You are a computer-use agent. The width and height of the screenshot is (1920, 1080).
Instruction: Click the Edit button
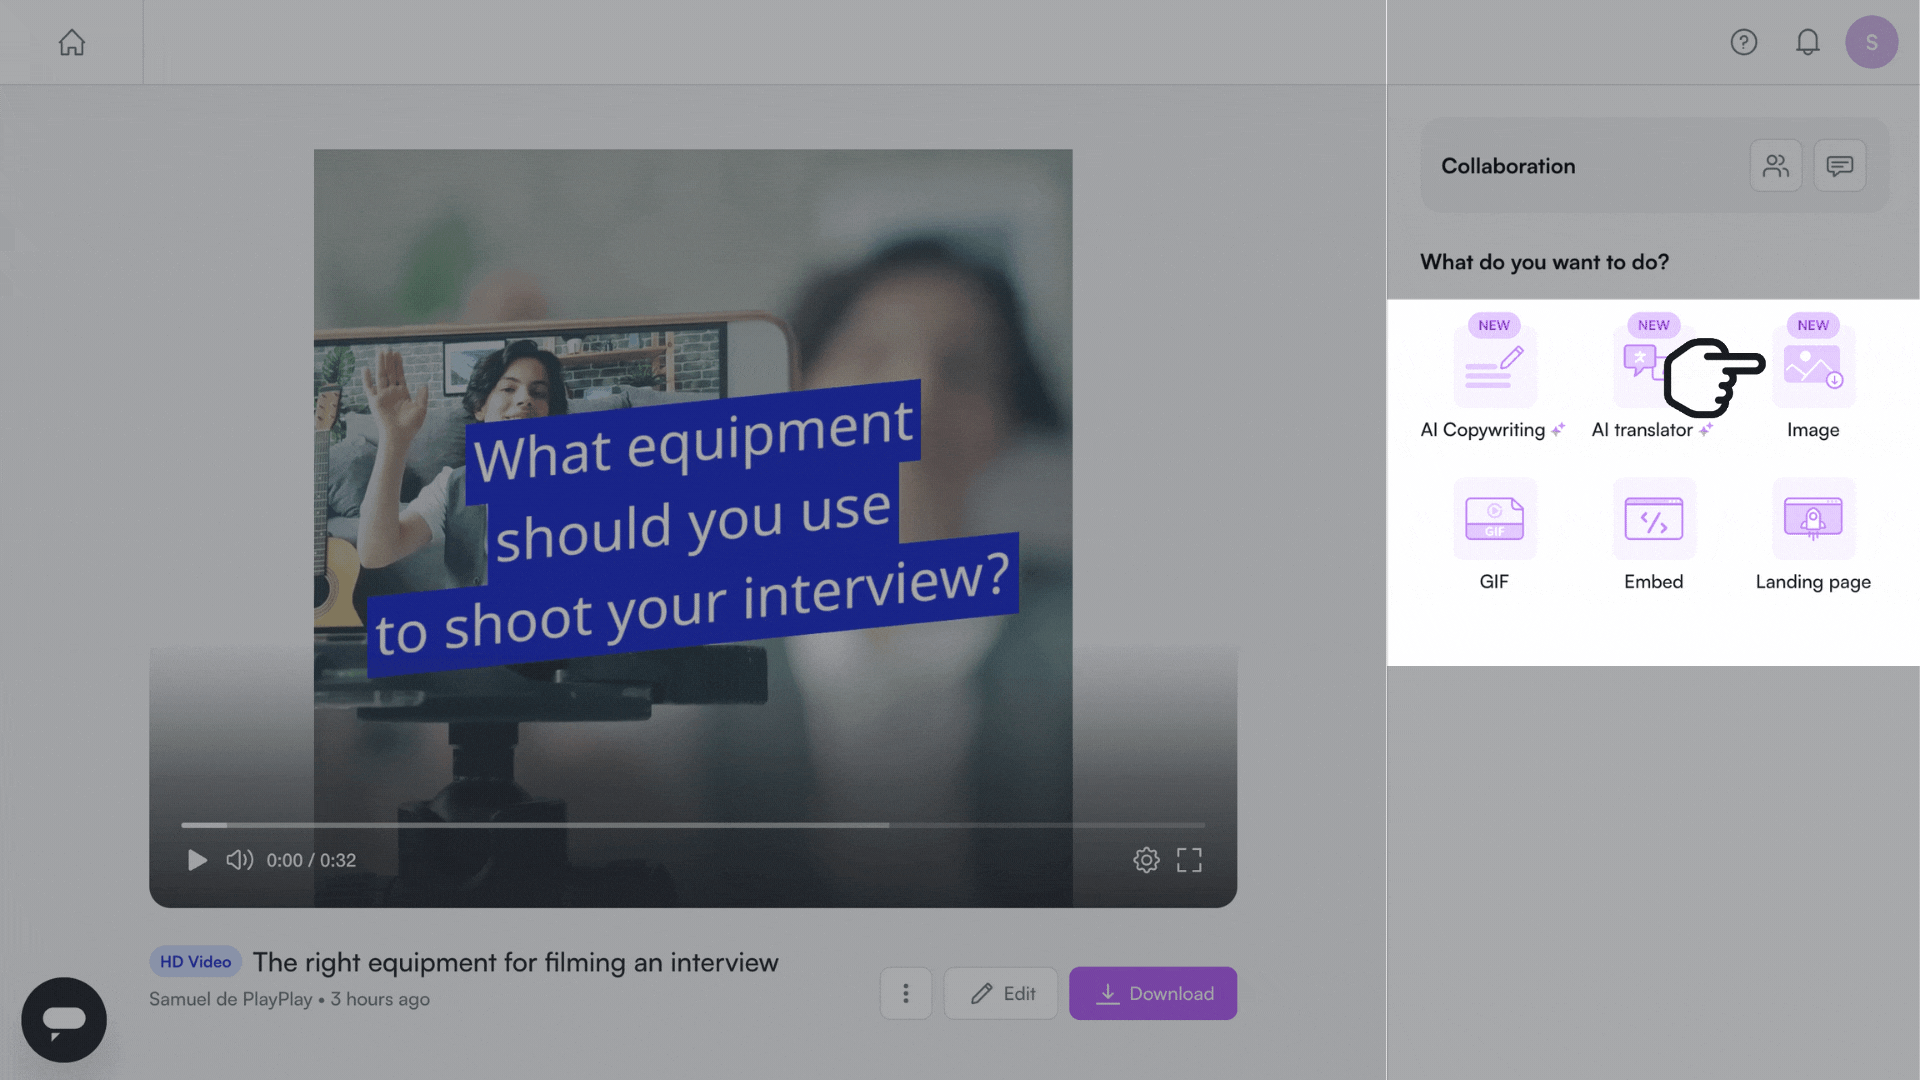(x=1001, y=993)
